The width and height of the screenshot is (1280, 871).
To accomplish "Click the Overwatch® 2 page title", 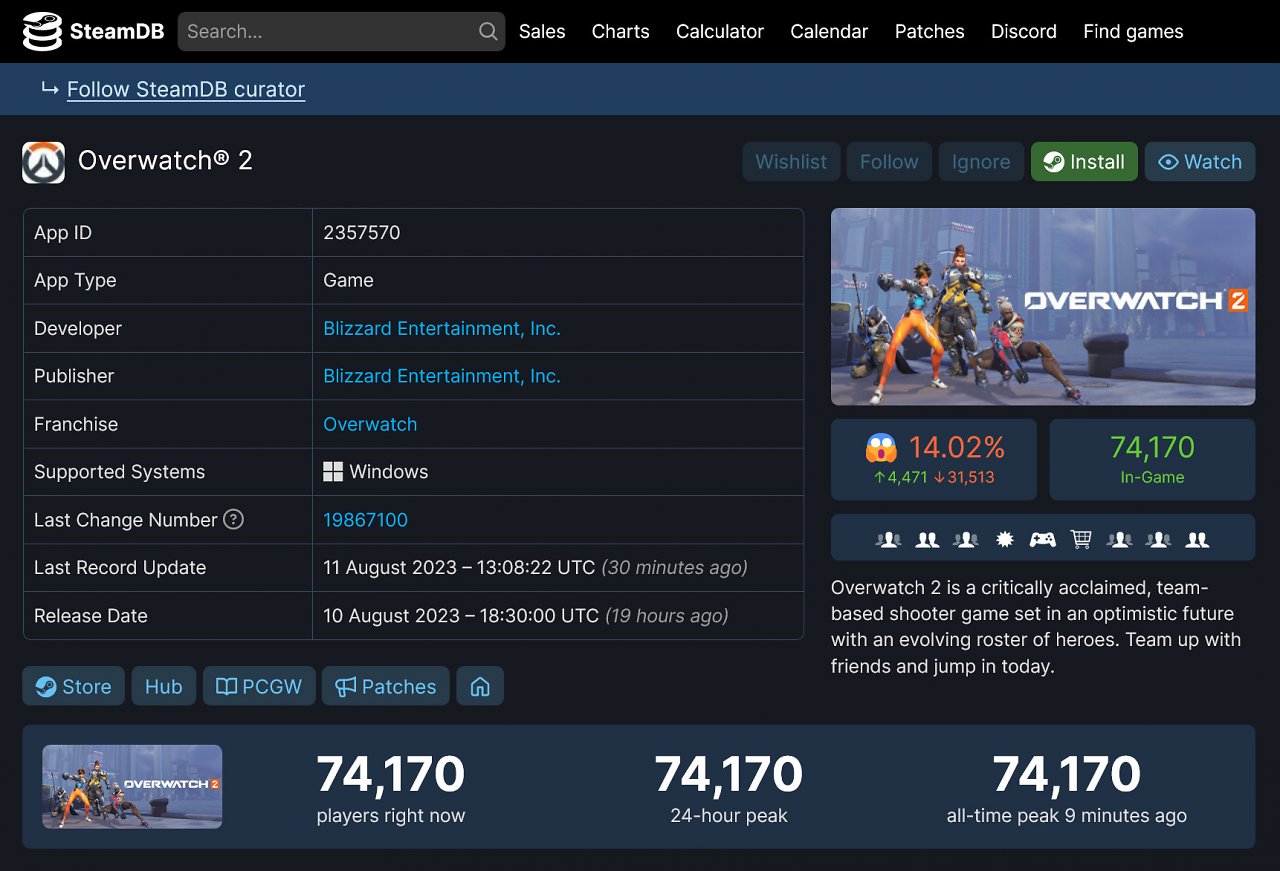I will click(x=165, y=161).
